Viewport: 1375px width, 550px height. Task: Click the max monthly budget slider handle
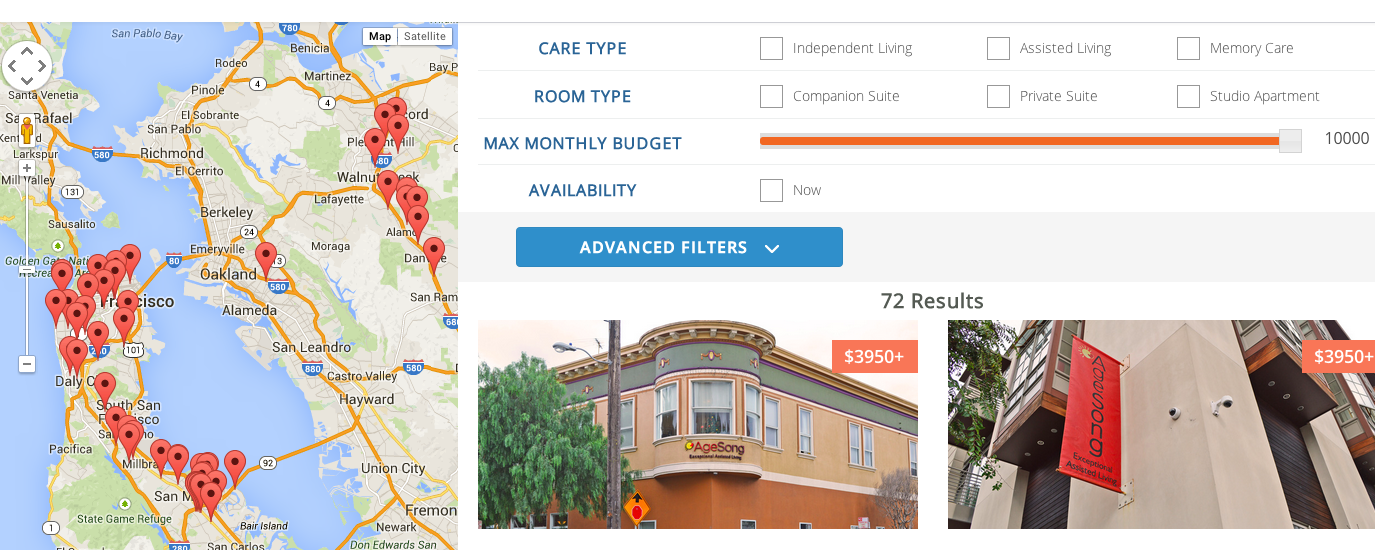pyautogui.click(x=1290, y=141)
